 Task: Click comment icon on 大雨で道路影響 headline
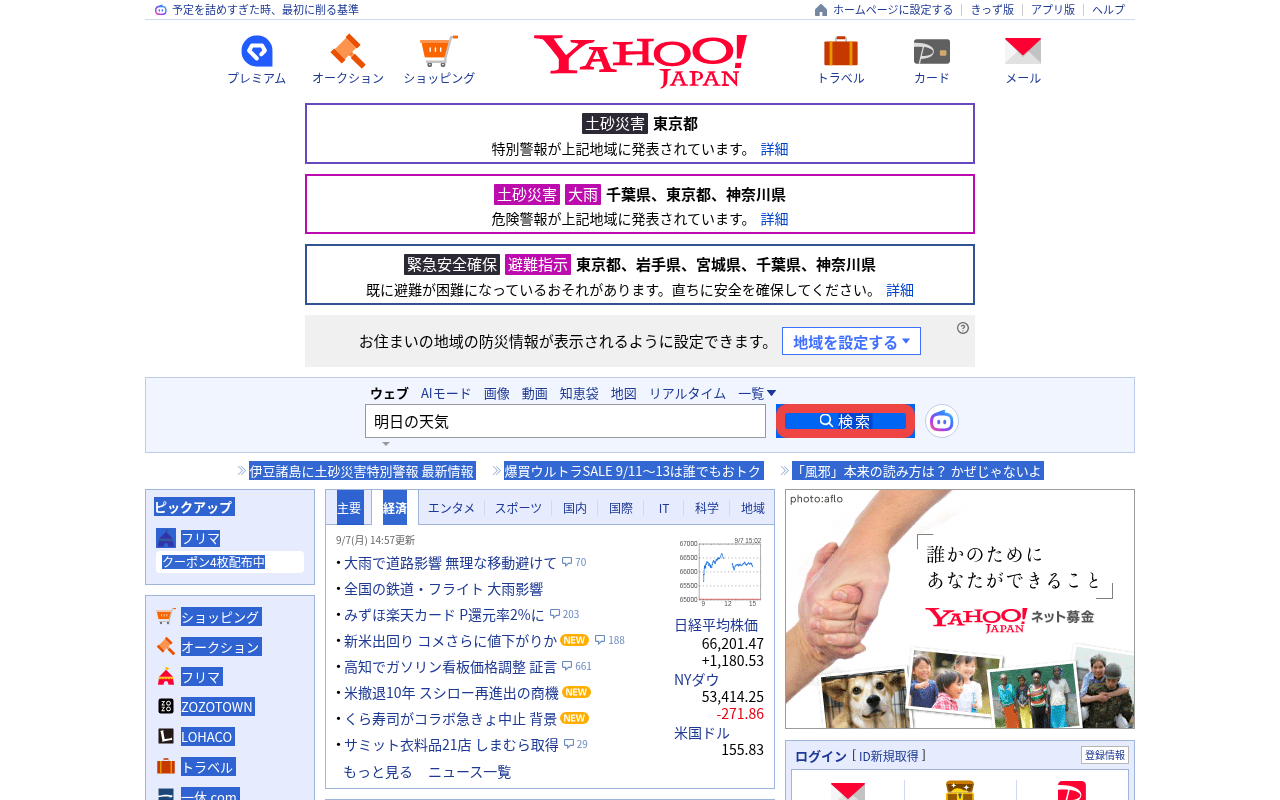click(x=567, y=562)
